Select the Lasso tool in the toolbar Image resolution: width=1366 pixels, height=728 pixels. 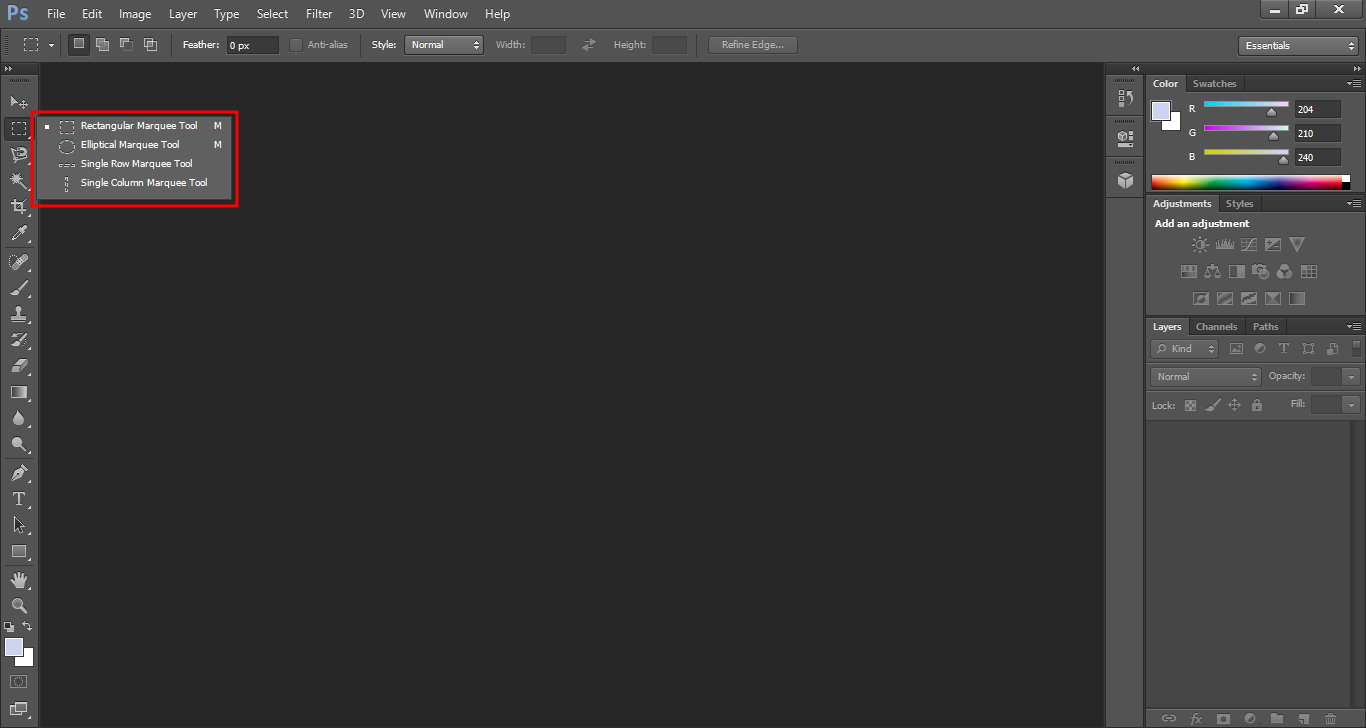click(x=19, y=154)
